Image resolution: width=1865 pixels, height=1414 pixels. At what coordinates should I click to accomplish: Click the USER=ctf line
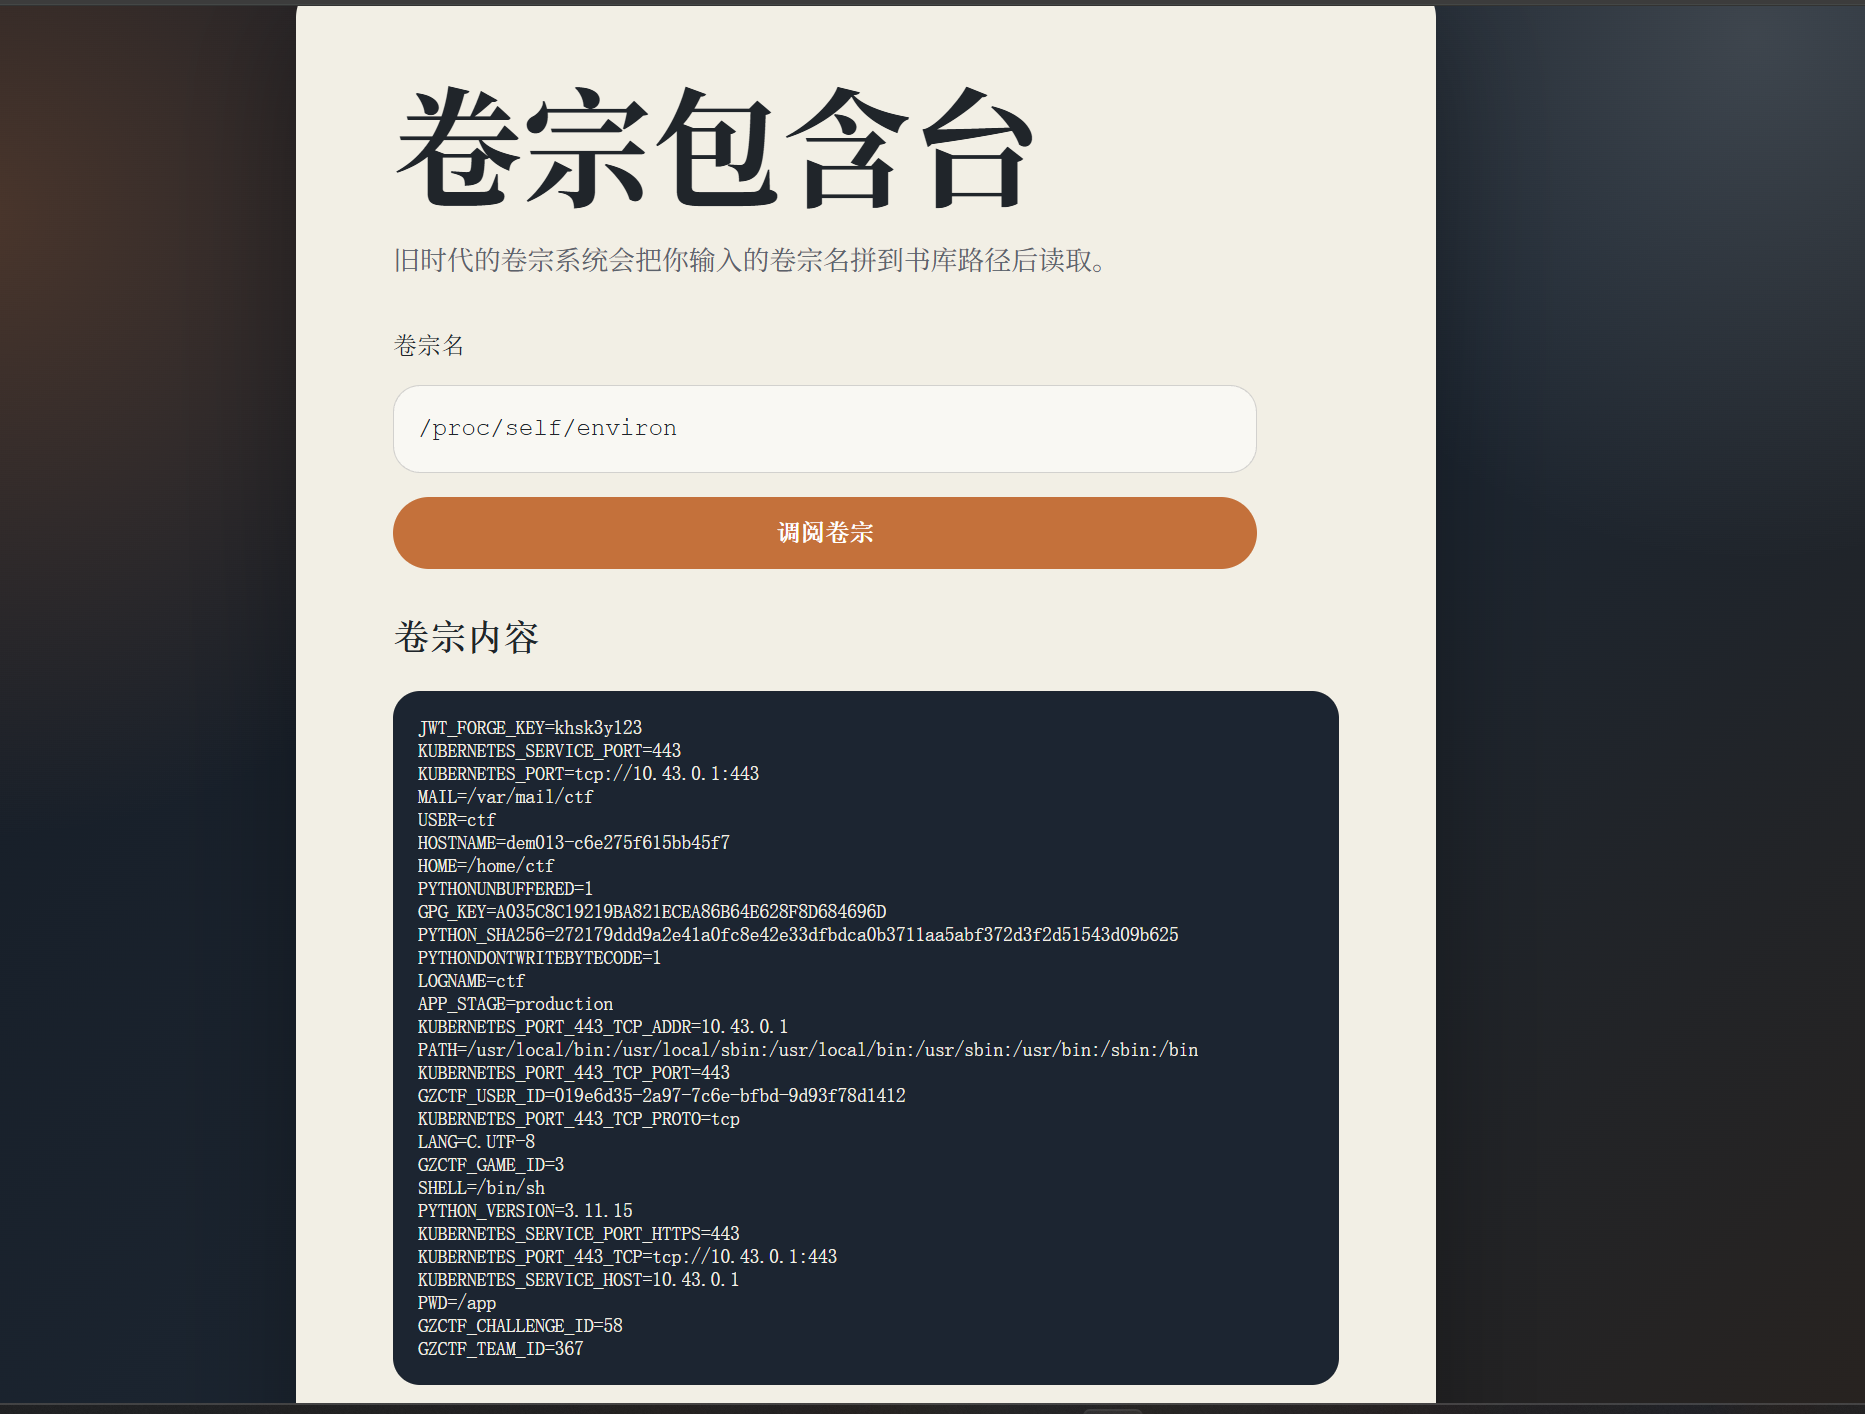[456, 820]
